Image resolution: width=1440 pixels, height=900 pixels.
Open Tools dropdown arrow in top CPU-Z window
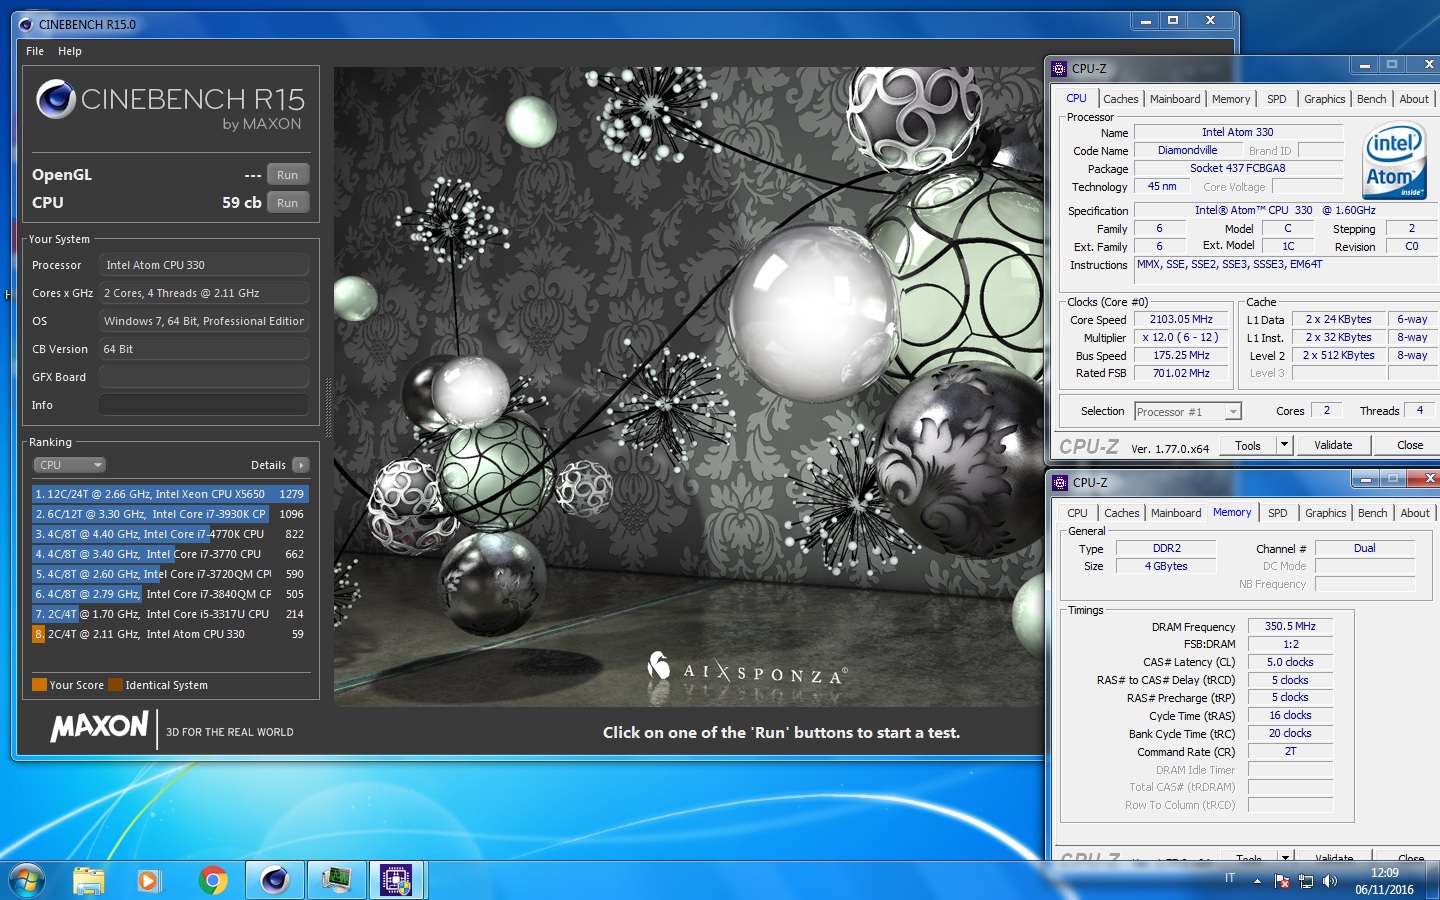pos(1285,446)
